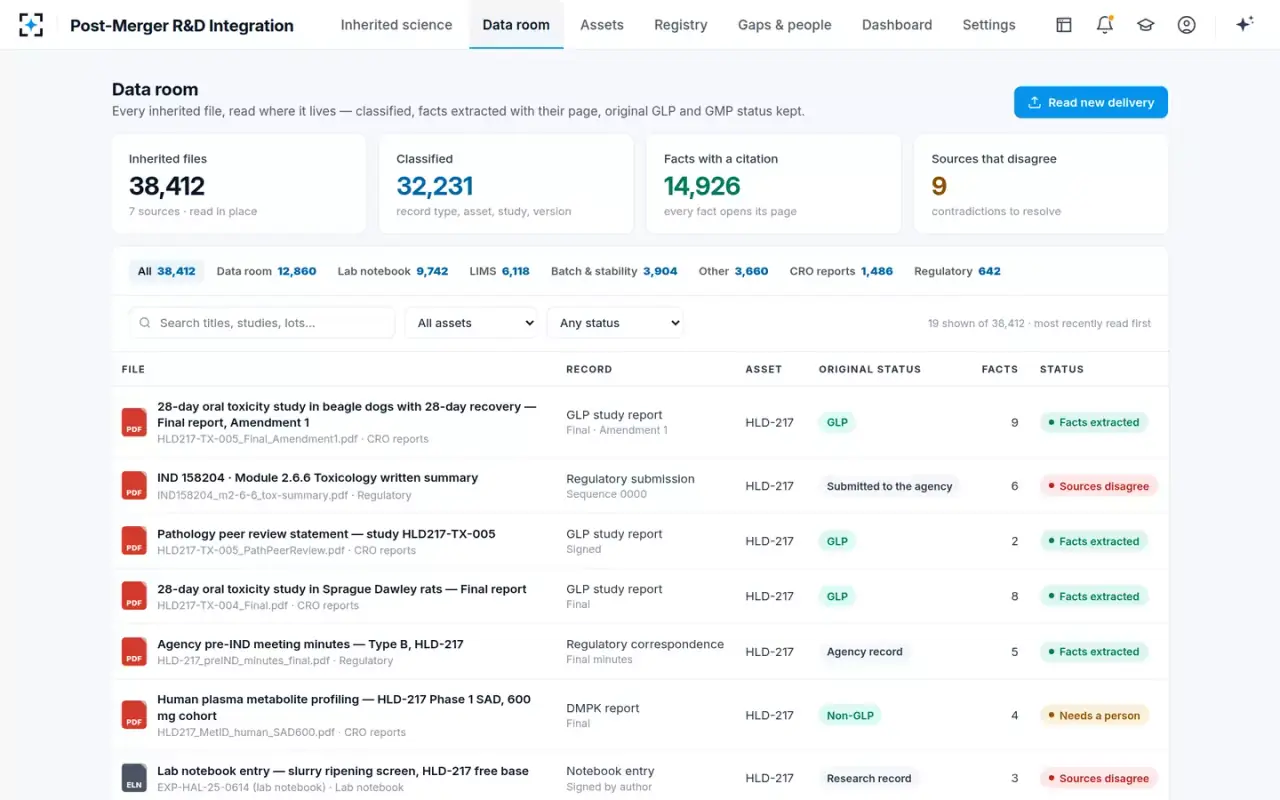Click the app logo icon

click(x=31, y=25)
